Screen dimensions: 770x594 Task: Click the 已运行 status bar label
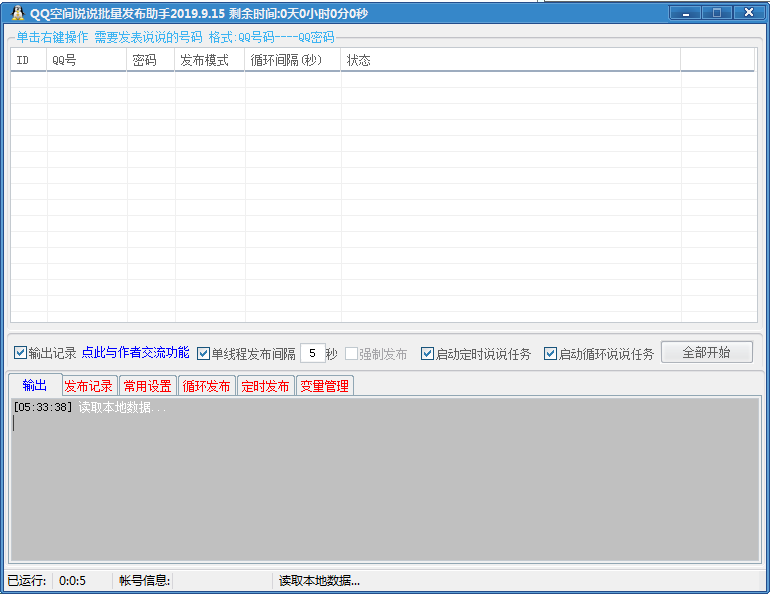[27, 581]
